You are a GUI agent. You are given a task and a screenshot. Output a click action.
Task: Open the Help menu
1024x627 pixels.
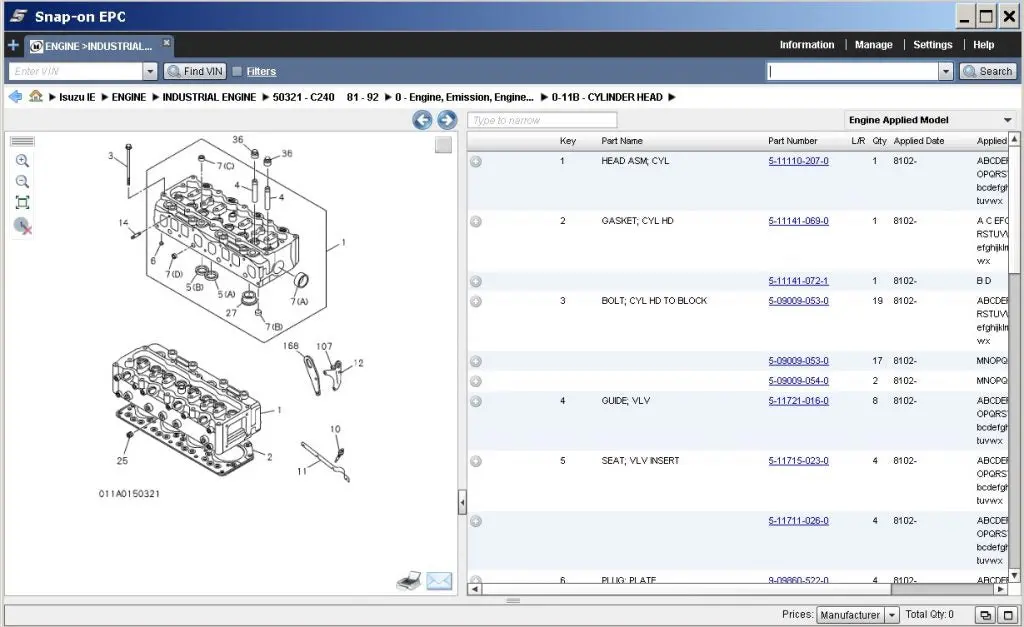point(984,45)
